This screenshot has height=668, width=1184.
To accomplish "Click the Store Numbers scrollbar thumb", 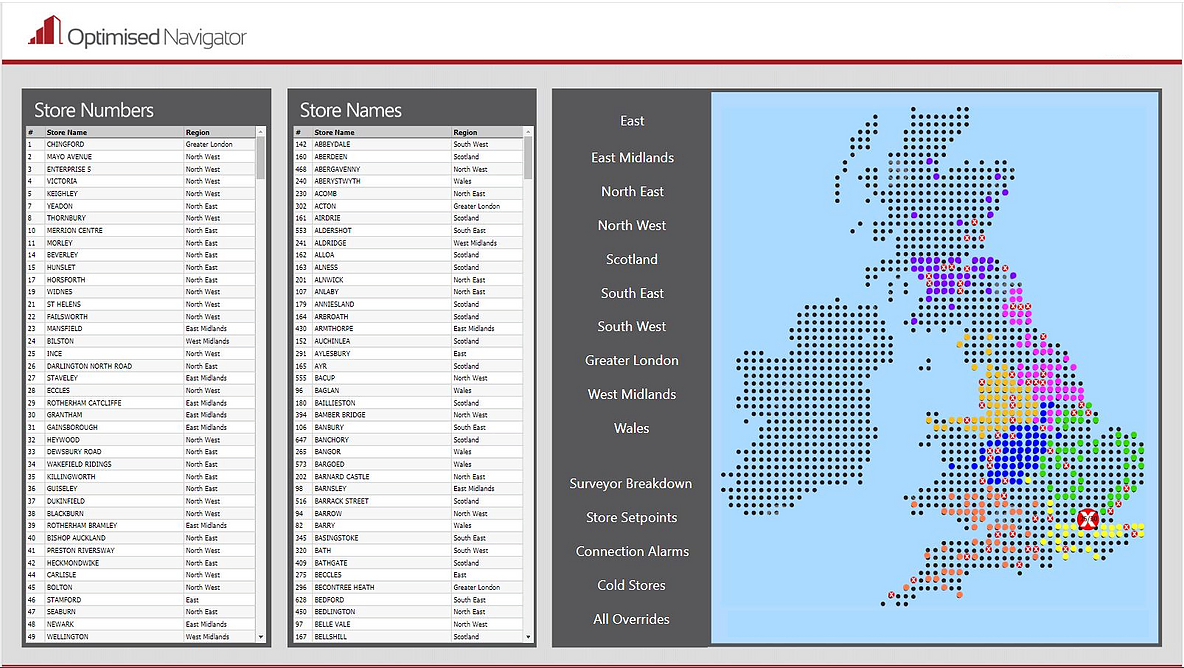I will pyautogui.click(x=261, y=157).
